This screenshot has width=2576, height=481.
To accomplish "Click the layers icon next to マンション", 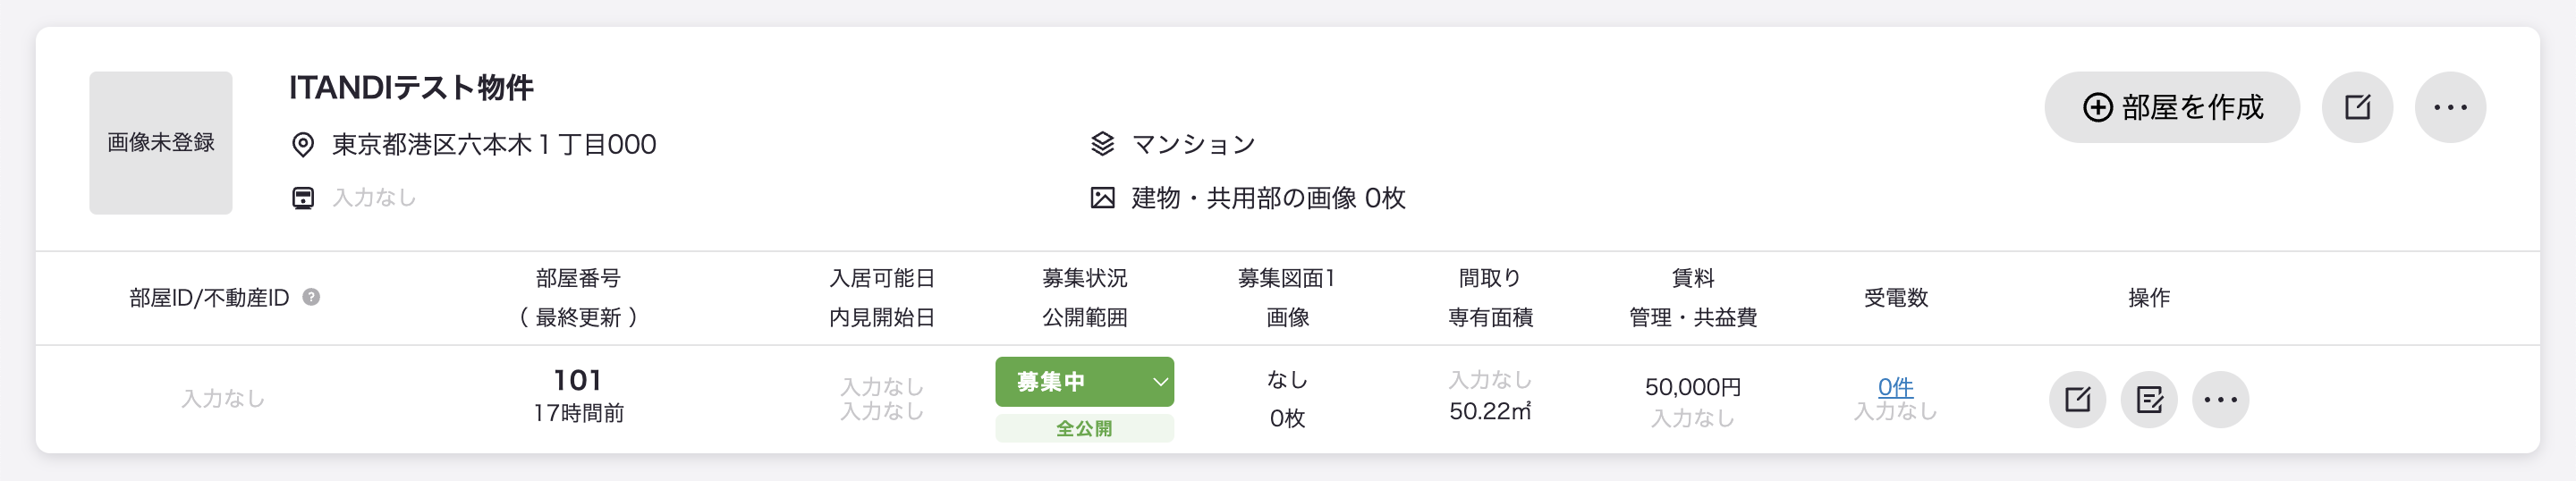I will 1102,144.
